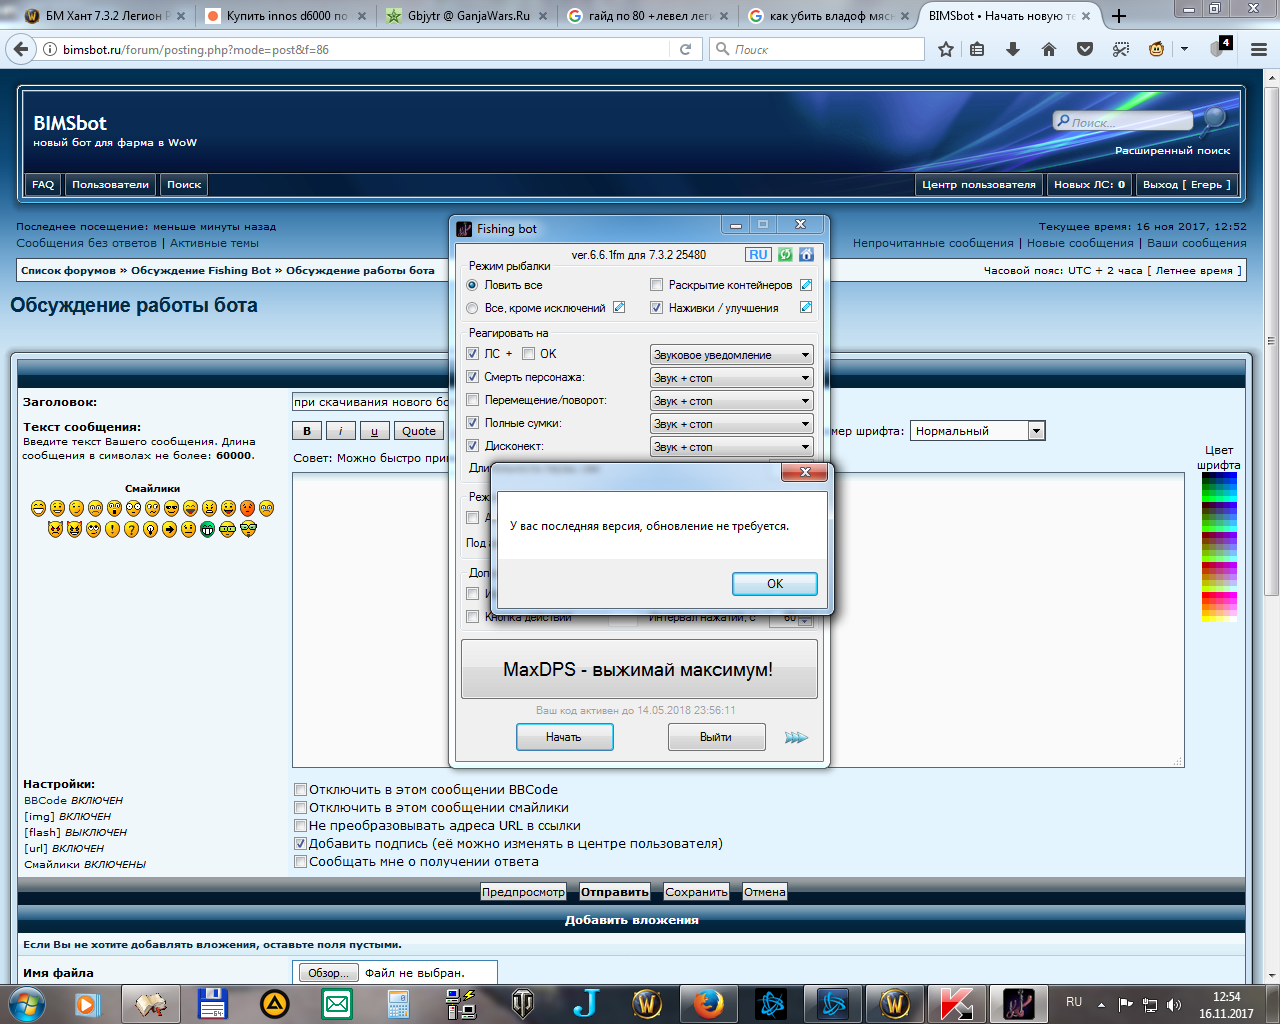The height and width of the screenshot is (1024, 1280).
Task: Switch to 'БМ Хант 7.3.2 Легион' tab
Action: pyautogui.click(x=105, y=16)
